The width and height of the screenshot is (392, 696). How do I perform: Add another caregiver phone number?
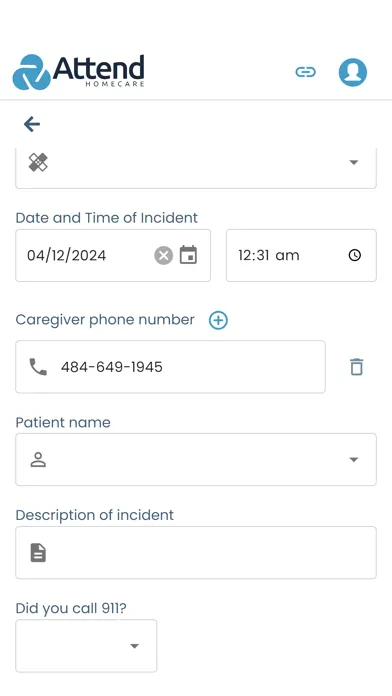(218, 320)
